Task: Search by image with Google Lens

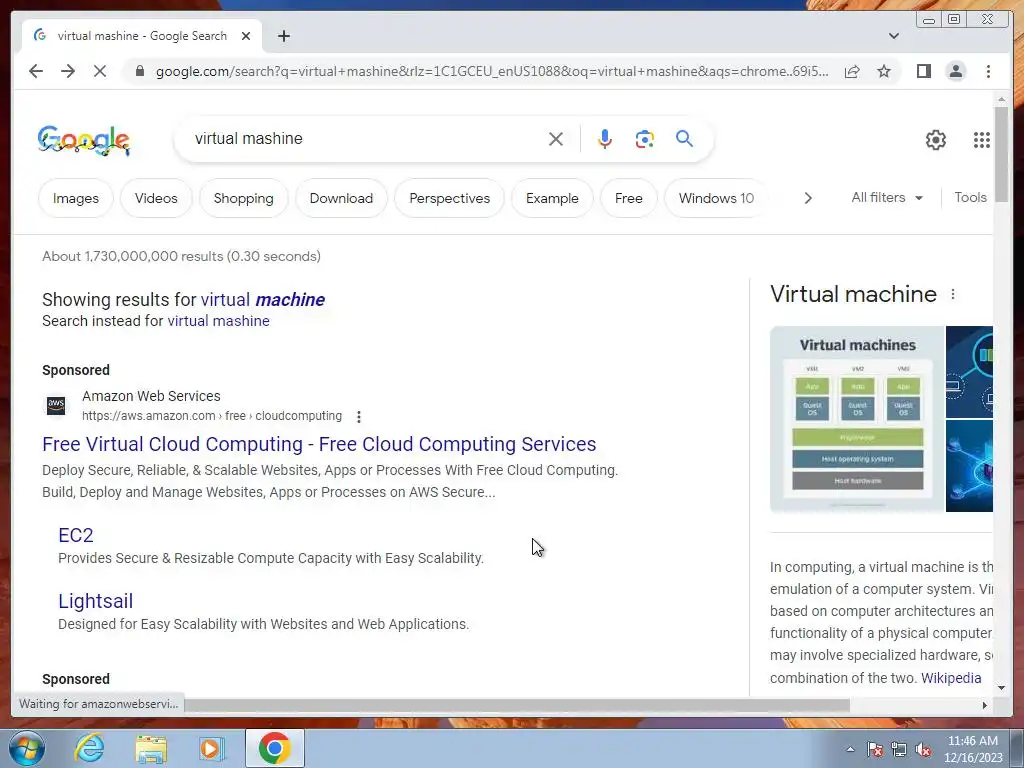Action: (645, 138)
